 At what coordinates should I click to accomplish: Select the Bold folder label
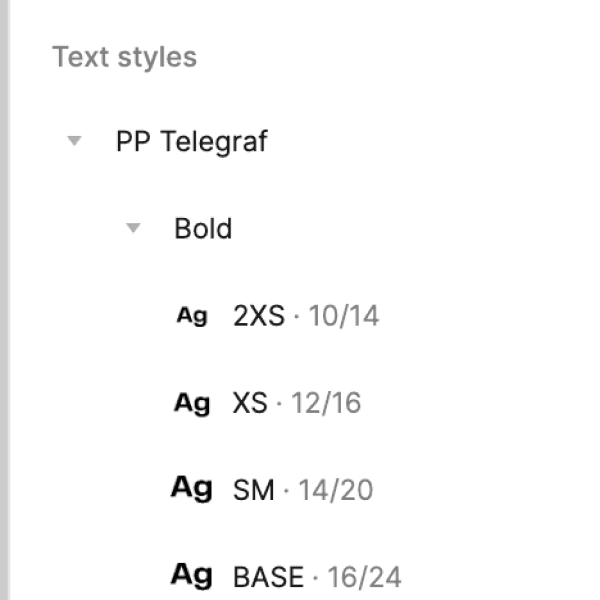[x=203, y=229]
